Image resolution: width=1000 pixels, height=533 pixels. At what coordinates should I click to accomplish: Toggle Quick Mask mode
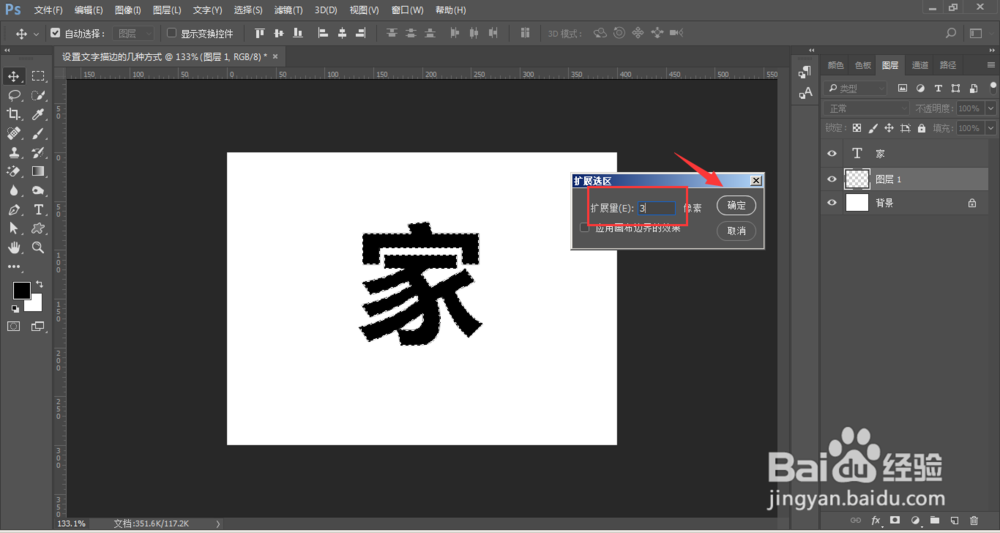pyautogui.click(x=13, y=326)
